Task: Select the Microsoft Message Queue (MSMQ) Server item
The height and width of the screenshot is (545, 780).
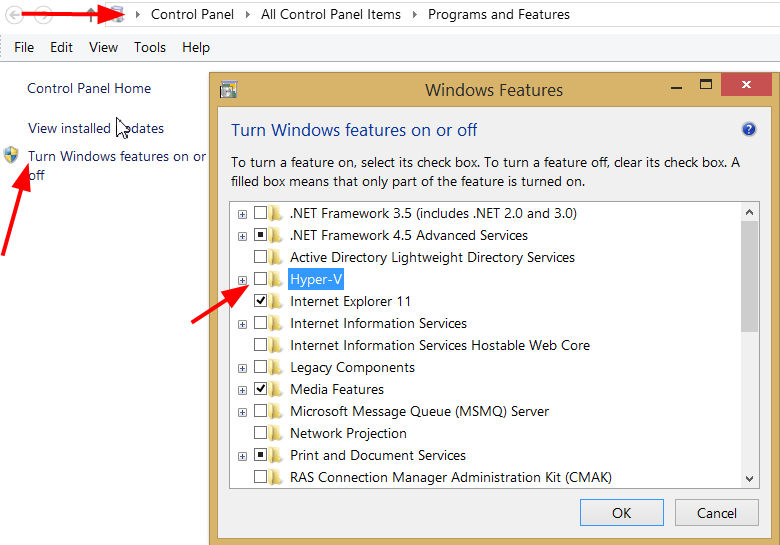Action: tap(419, 411)
